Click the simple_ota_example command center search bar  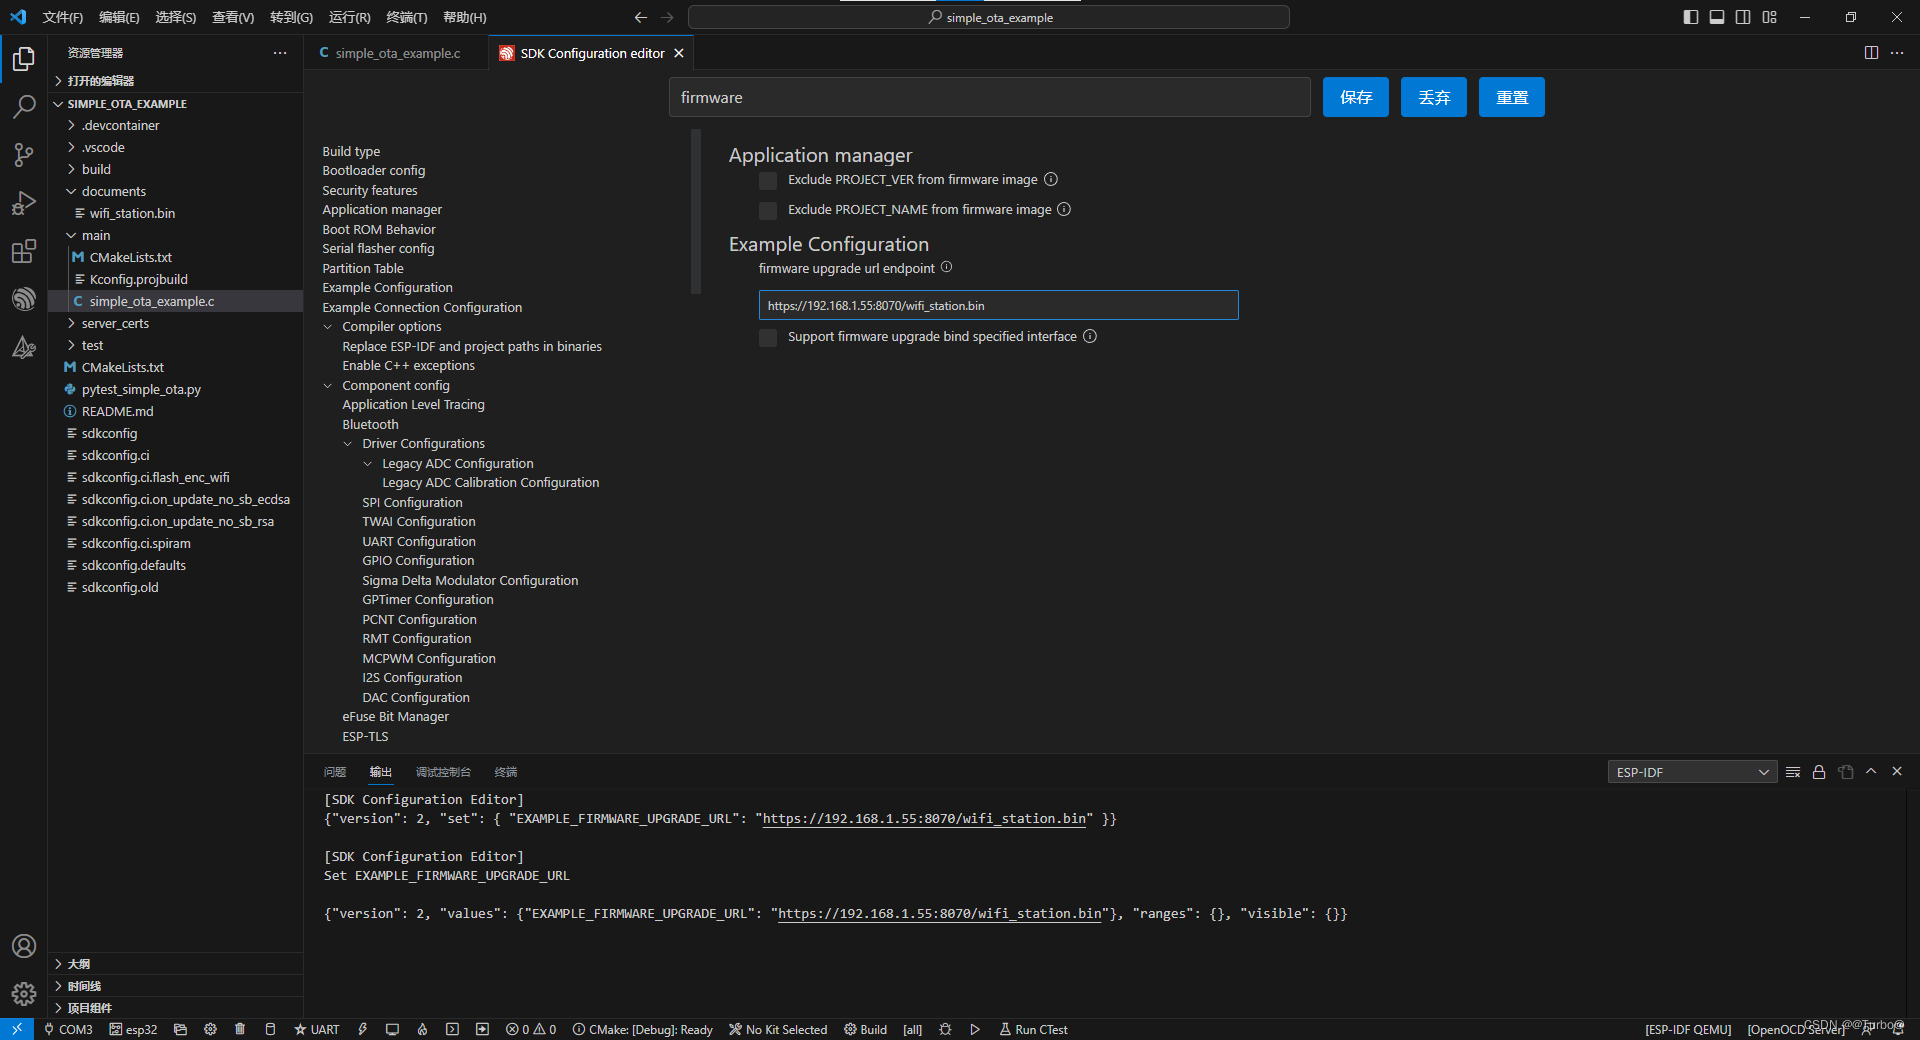989,17
